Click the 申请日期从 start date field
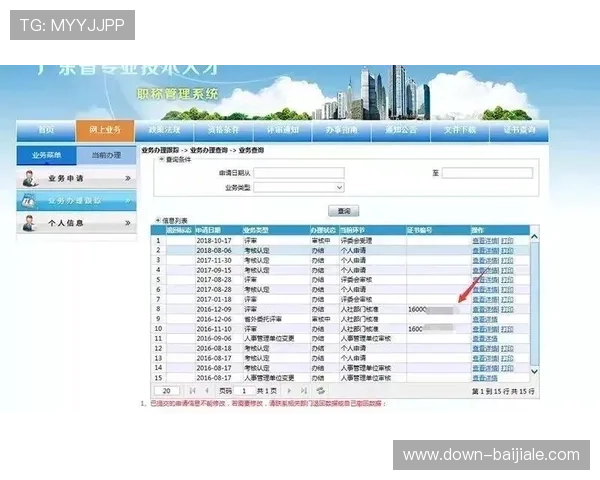 click(x=299, y=173)
